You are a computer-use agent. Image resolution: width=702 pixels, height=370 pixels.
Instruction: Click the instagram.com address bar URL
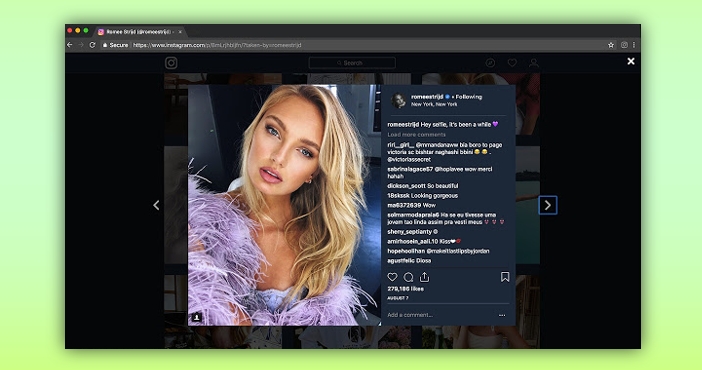coord(218,45)
